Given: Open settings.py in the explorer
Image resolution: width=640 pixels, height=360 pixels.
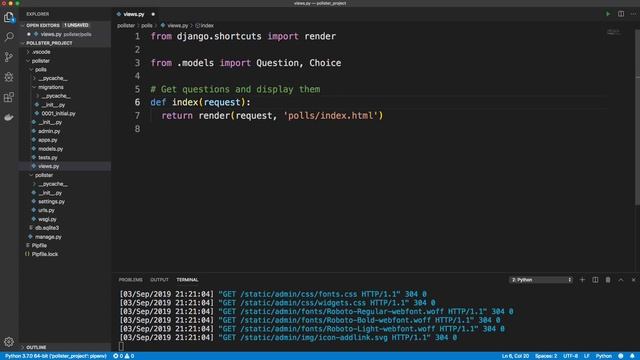Looking at the screenshot, I should pos(51,202).
